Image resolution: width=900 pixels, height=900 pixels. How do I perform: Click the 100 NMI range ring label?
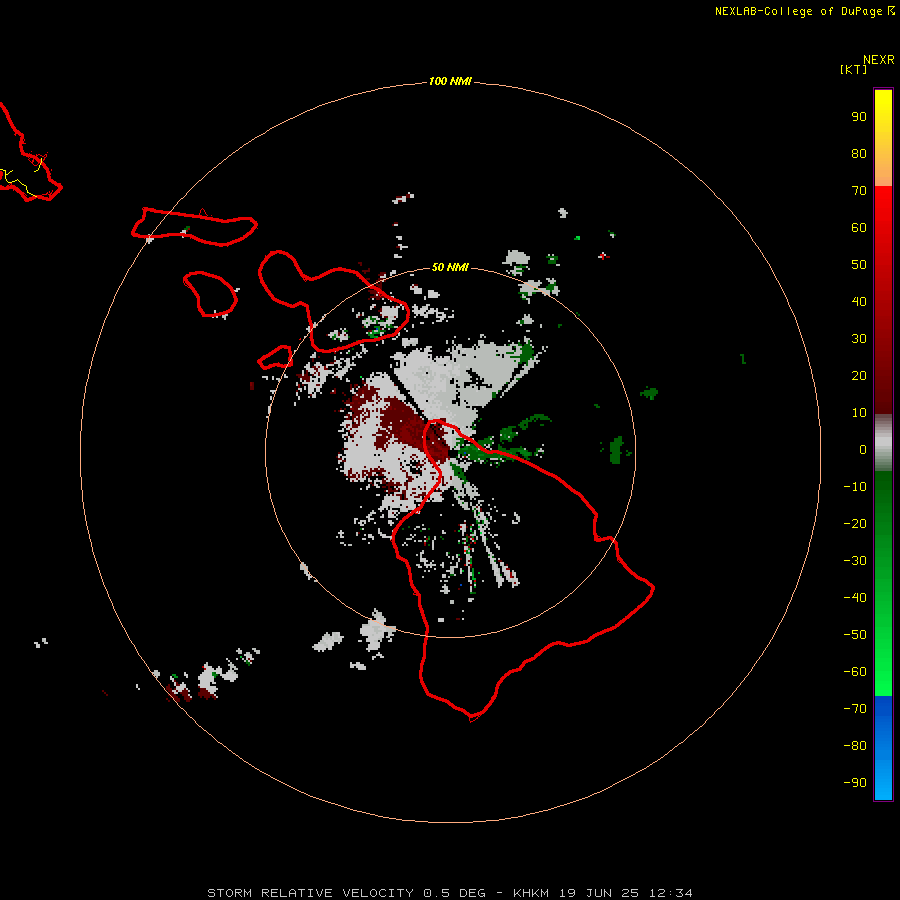450,82
